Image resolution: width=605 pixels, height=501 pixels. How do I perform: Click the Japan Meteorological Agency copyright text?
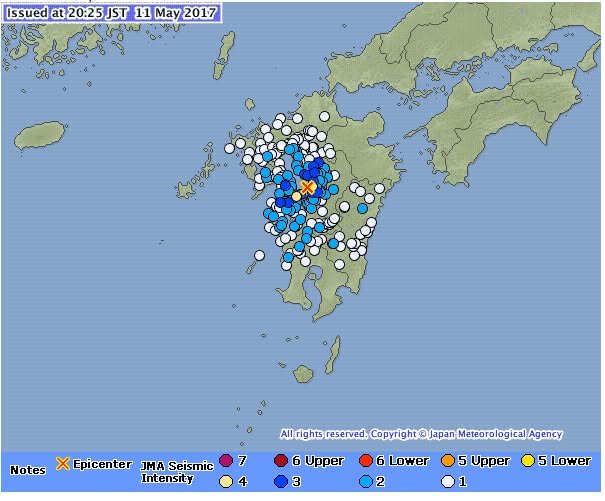421,435
